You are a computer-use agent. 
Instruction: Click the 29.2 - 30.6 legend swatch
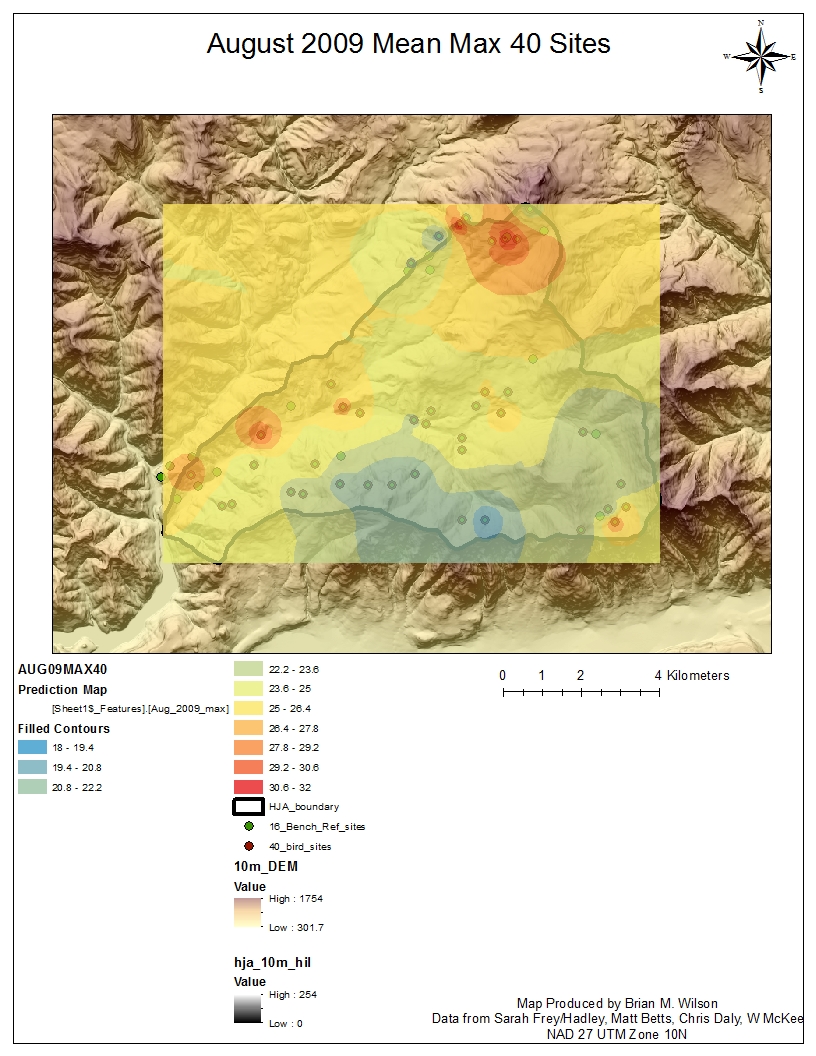pos(248,767)
